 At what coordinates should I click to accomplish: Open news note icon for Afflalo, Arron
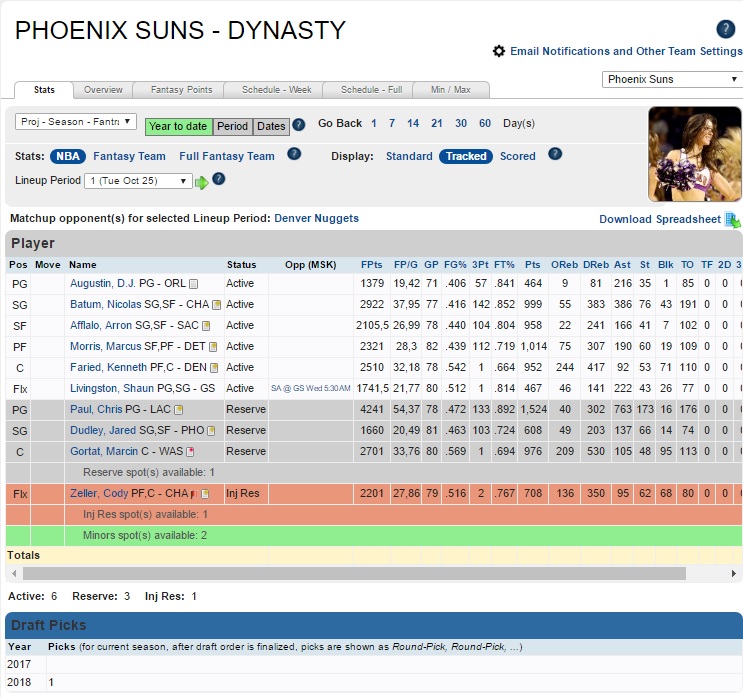tap(206, 326)
